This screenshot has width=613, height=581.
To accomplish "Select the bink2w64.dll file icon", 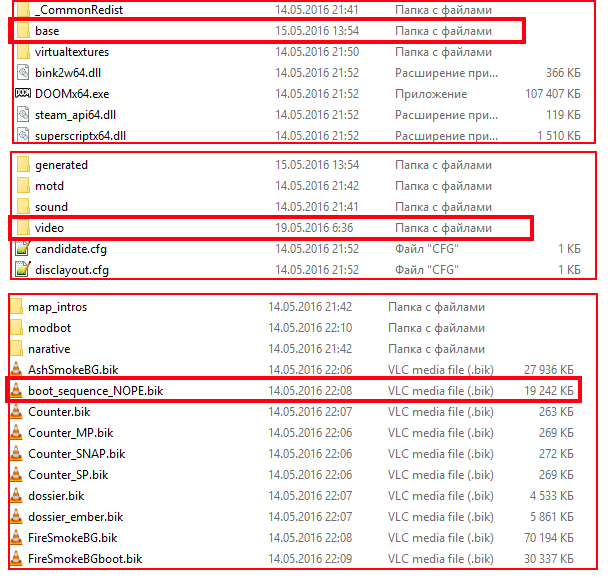I will pos(23,73).
